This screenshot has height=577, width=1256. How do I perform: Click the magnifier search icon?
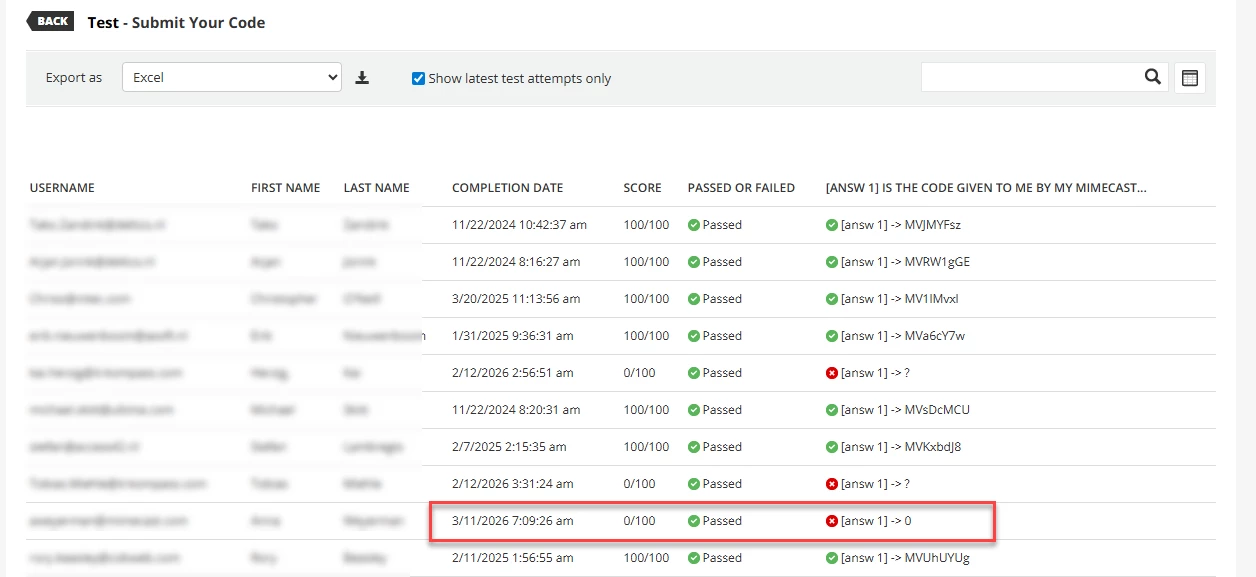click(x=1153, y=77)
